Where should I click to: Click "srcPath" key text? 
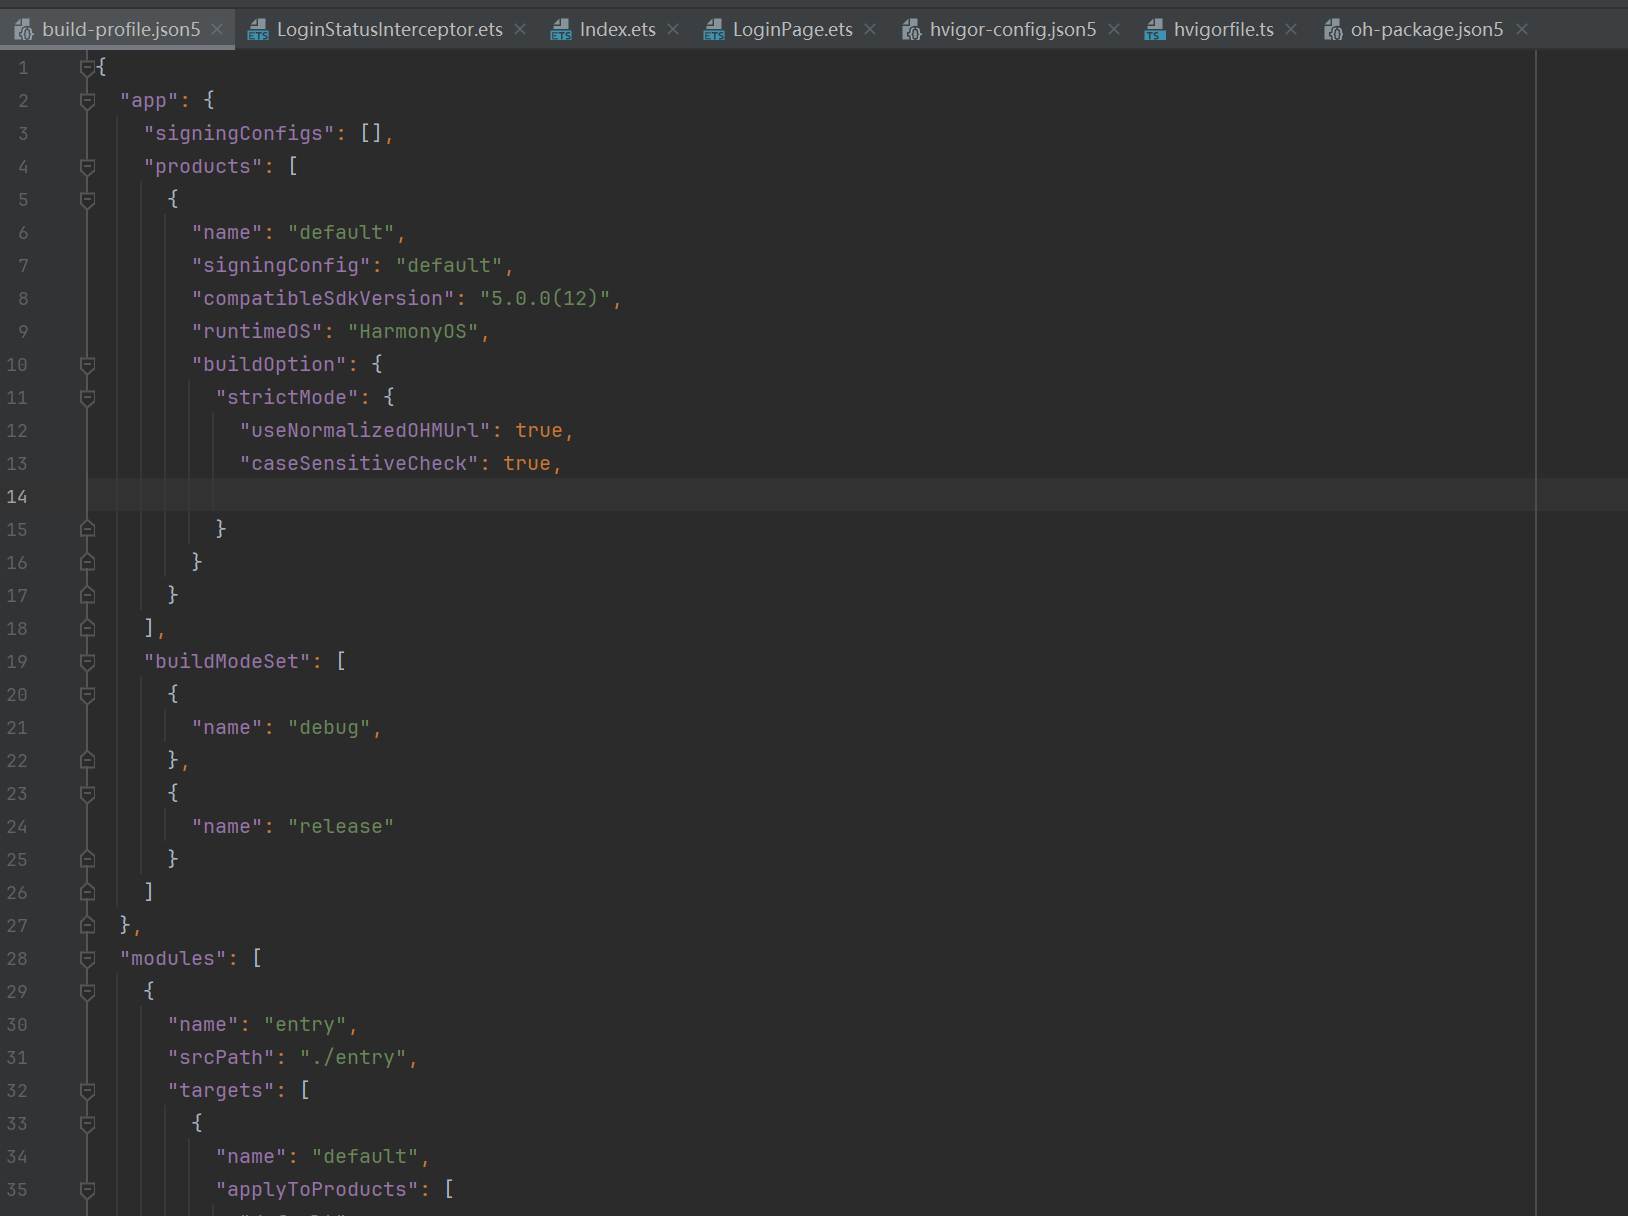pos(221,1058)
